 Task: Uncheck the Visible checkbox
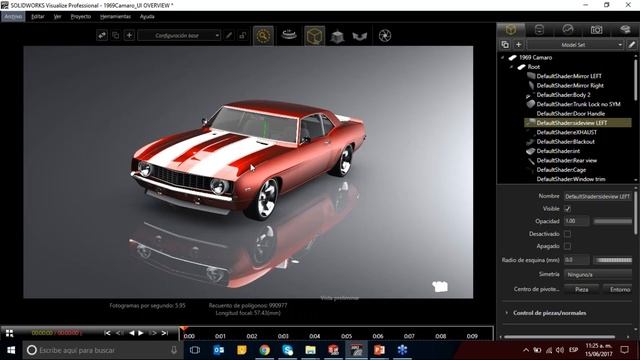click(567, 209)
